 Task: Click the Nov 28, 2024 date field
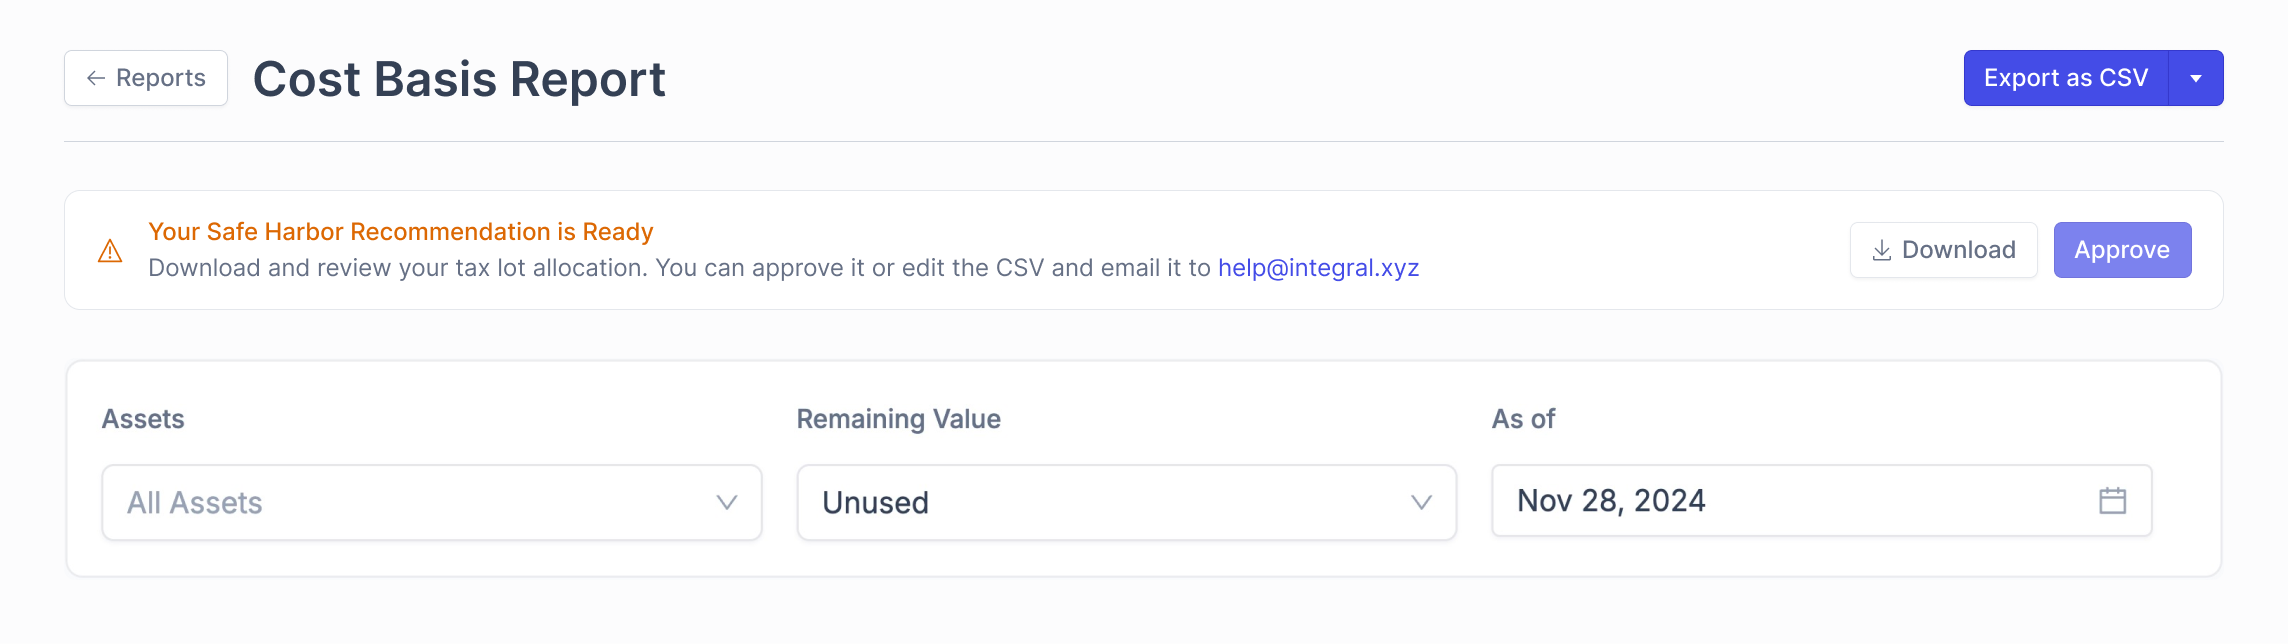1780,500
